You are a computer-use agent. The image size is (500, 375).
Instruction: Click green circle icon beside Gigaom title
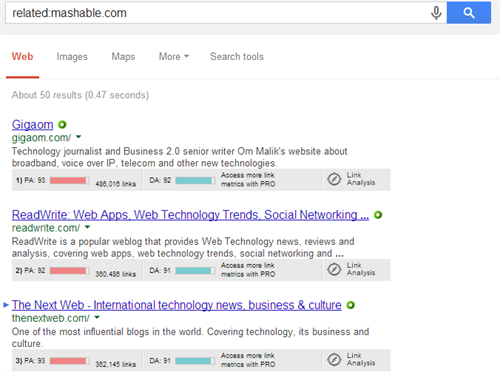[62, 125]
